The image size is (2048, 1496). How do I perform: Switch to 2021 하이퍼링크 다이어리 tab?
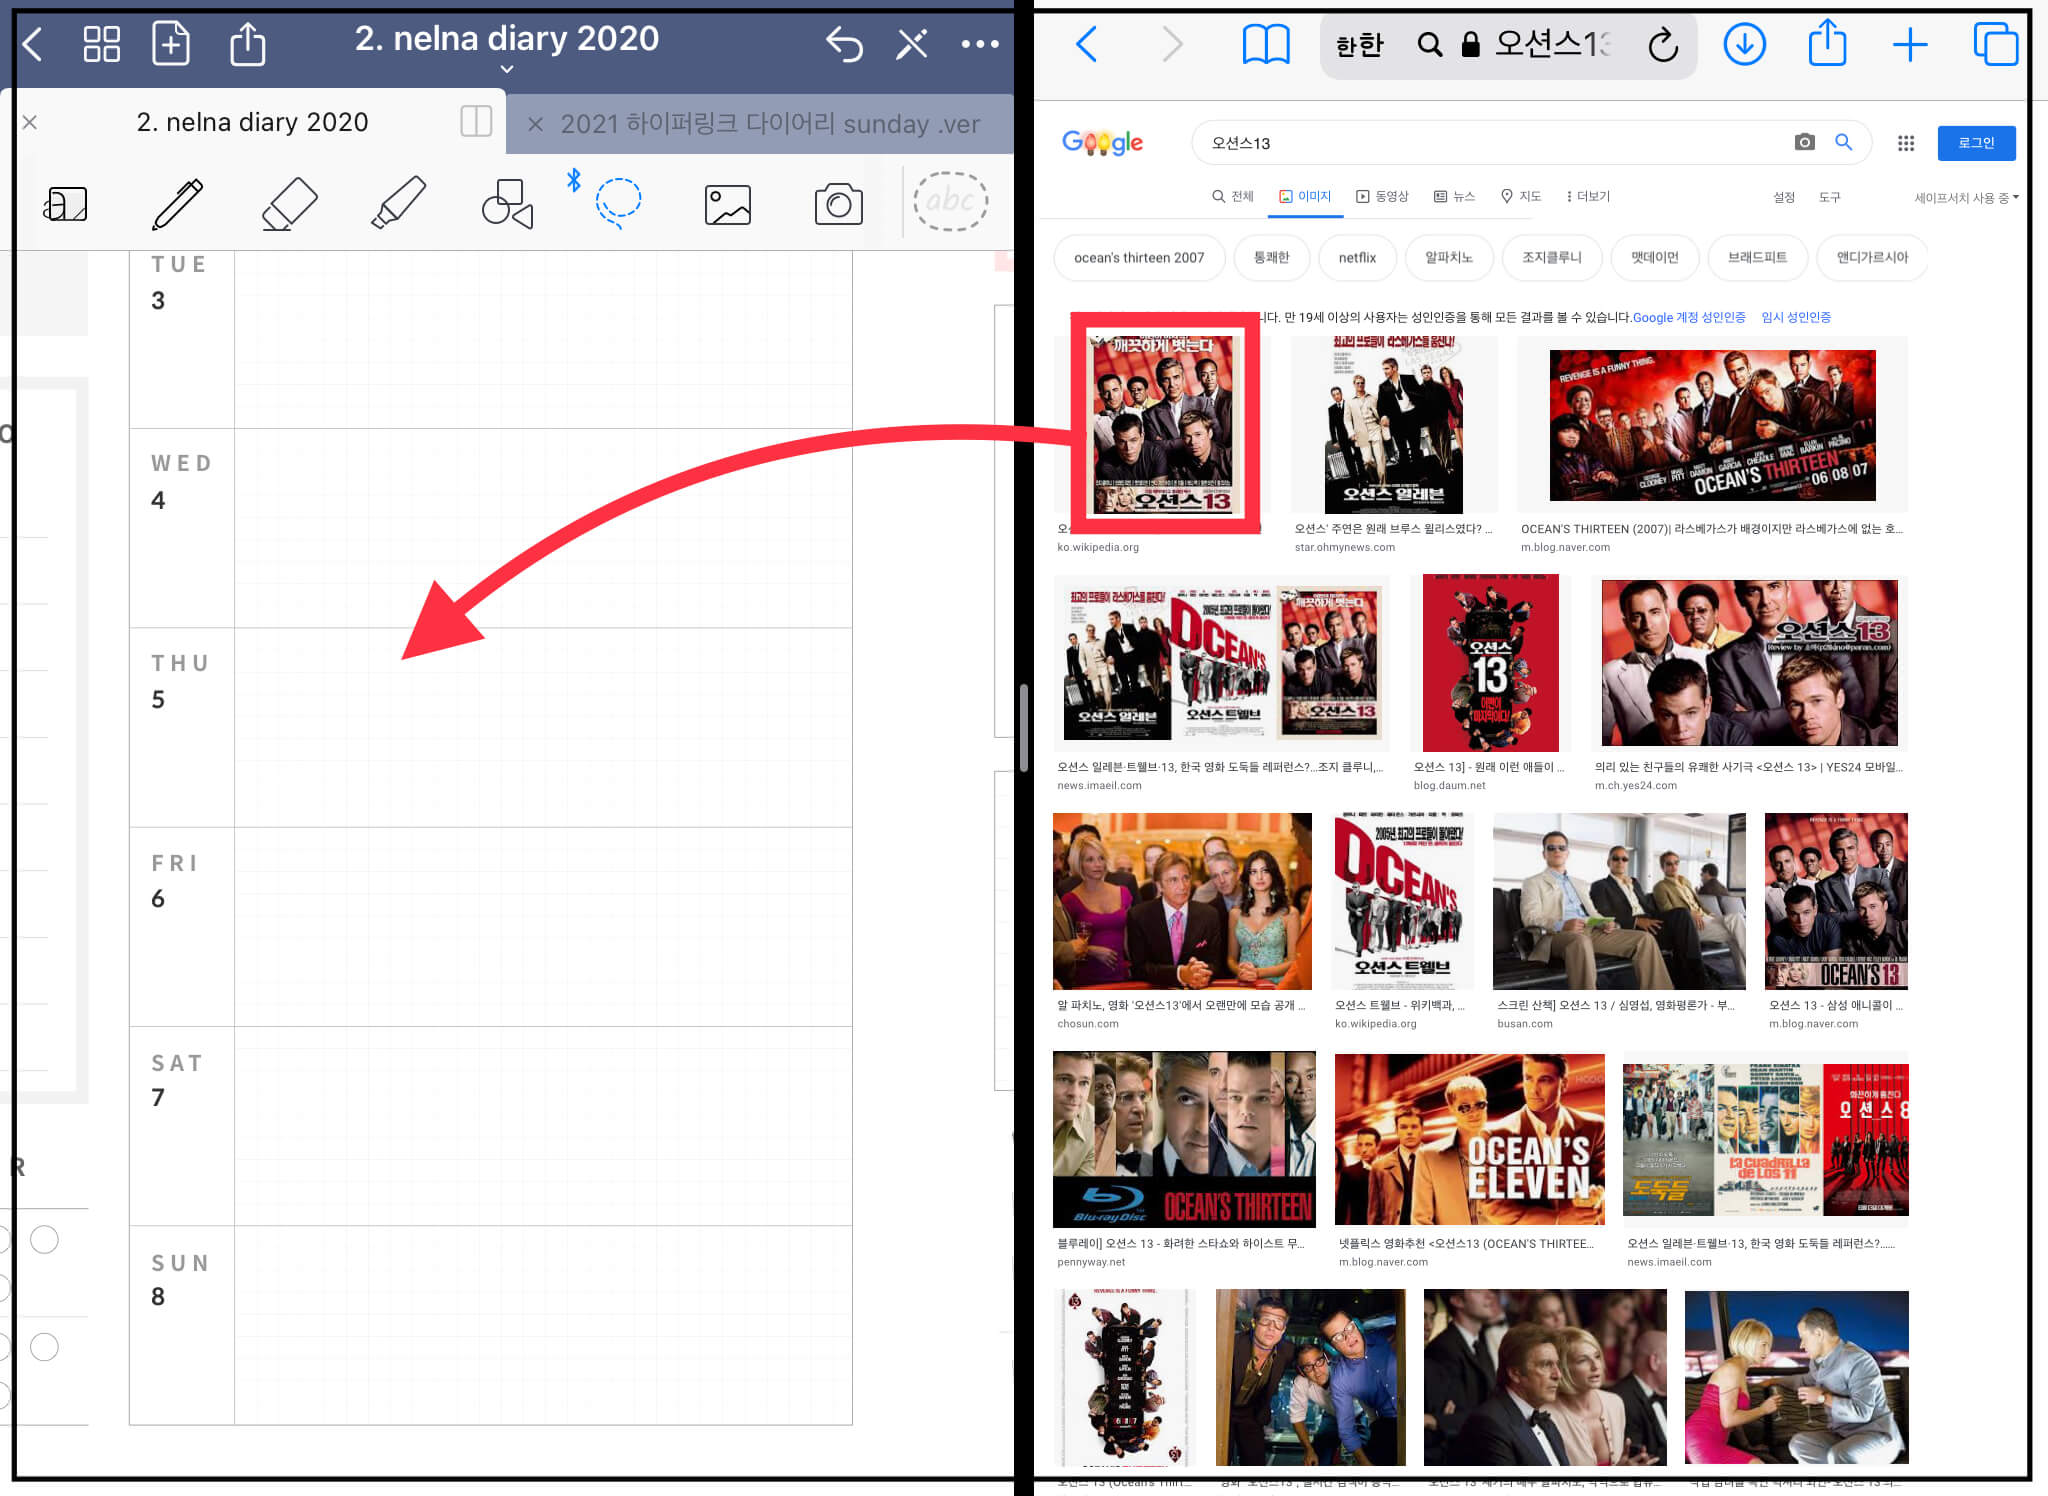[769, 124]
